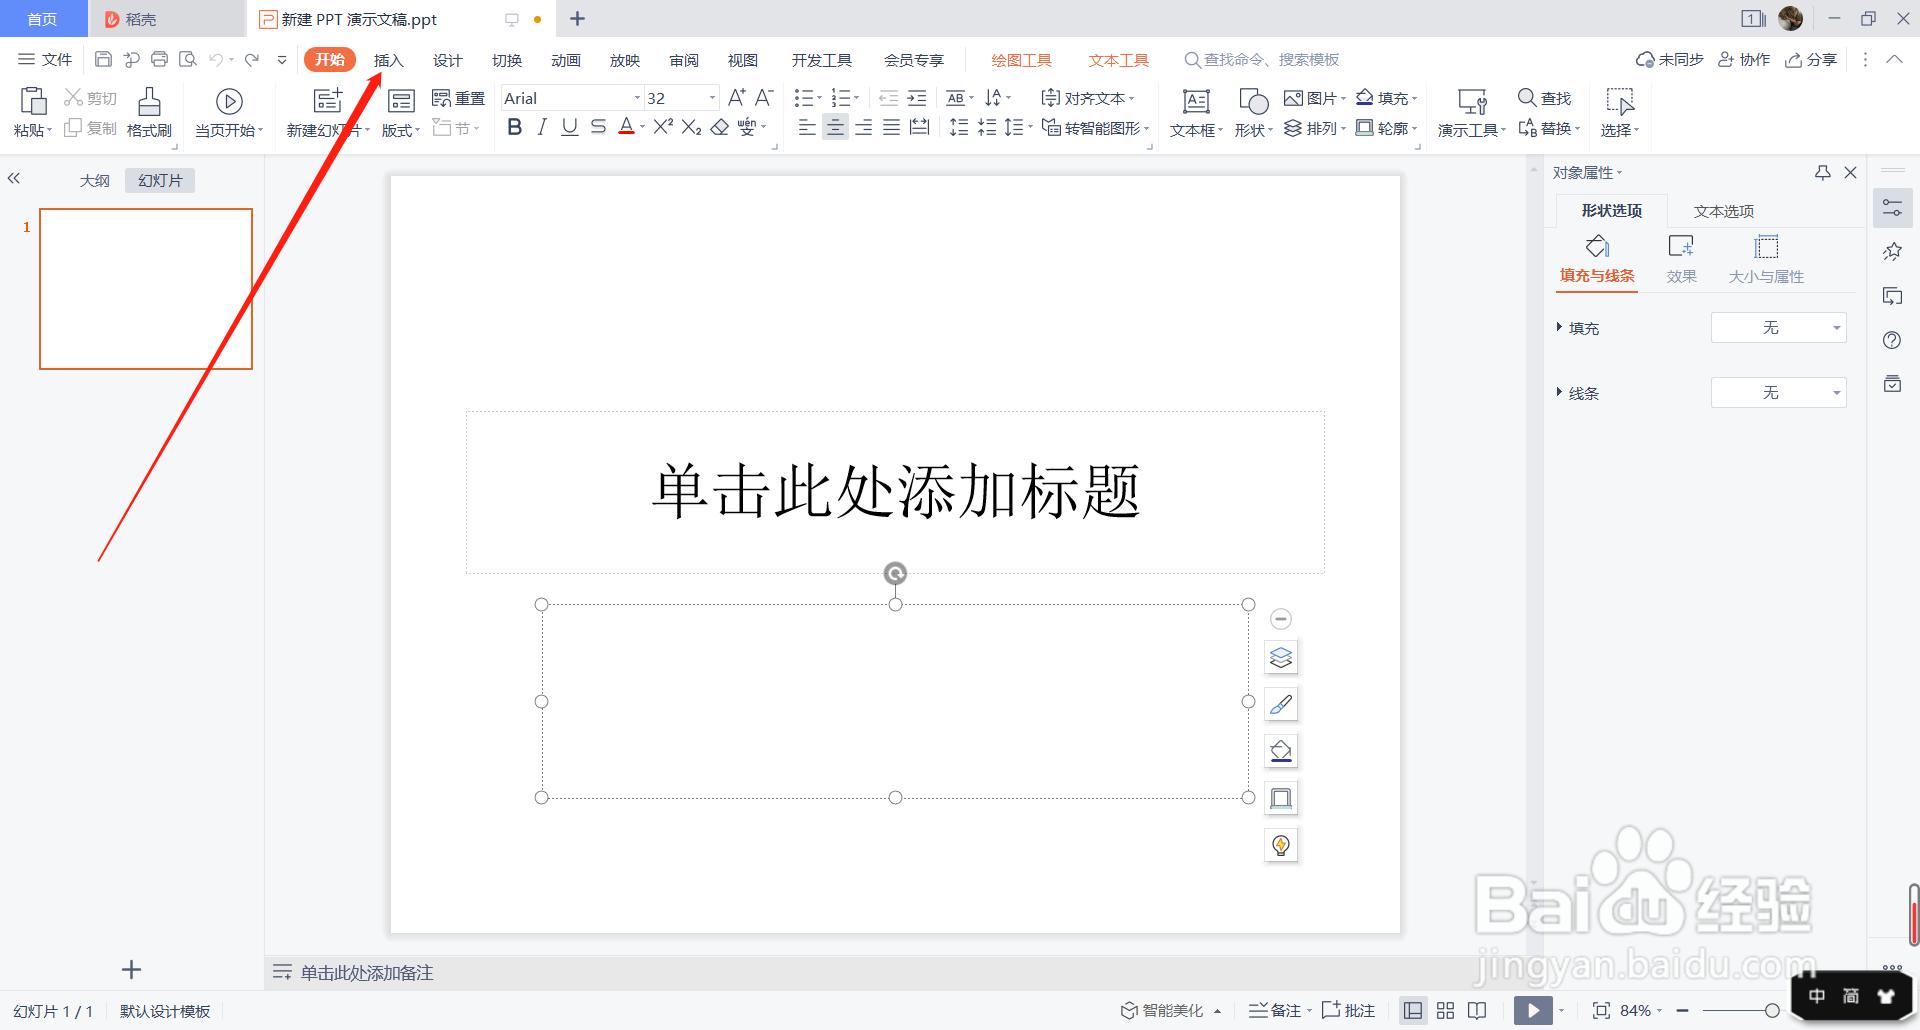Open the File (文件) menu
1920x1030 pixels.
46,60
